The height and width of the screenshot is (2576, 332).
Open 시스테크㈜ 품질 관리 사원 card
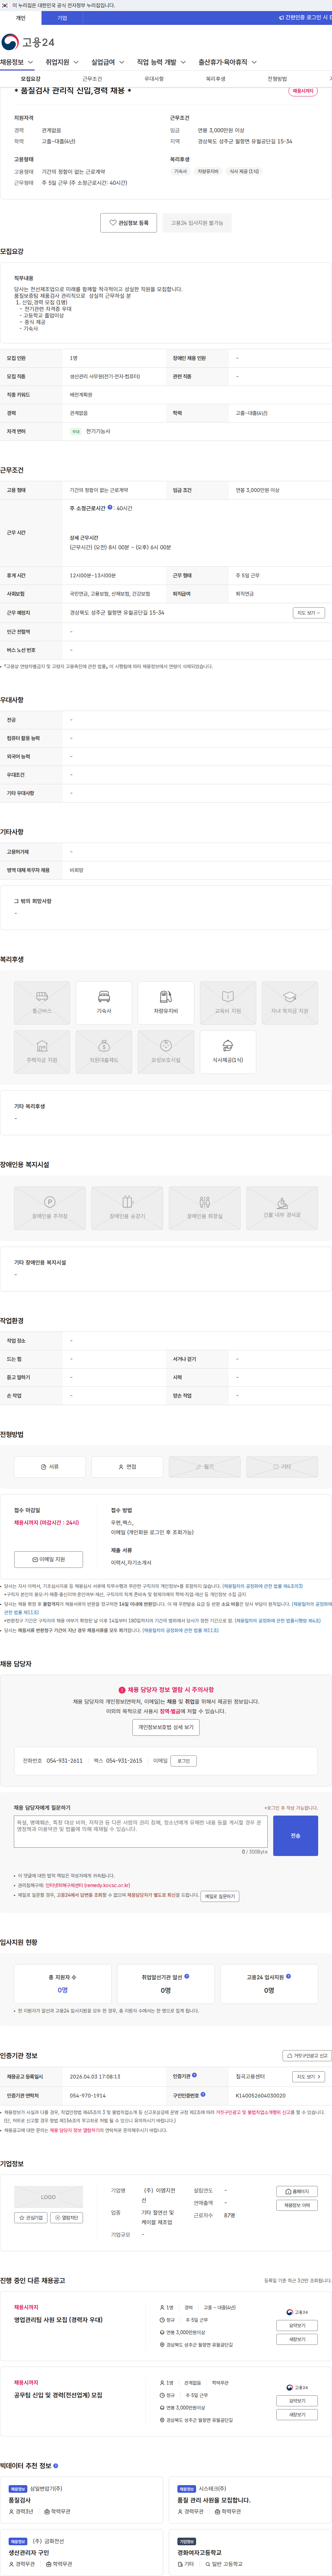coord(250,2500)
